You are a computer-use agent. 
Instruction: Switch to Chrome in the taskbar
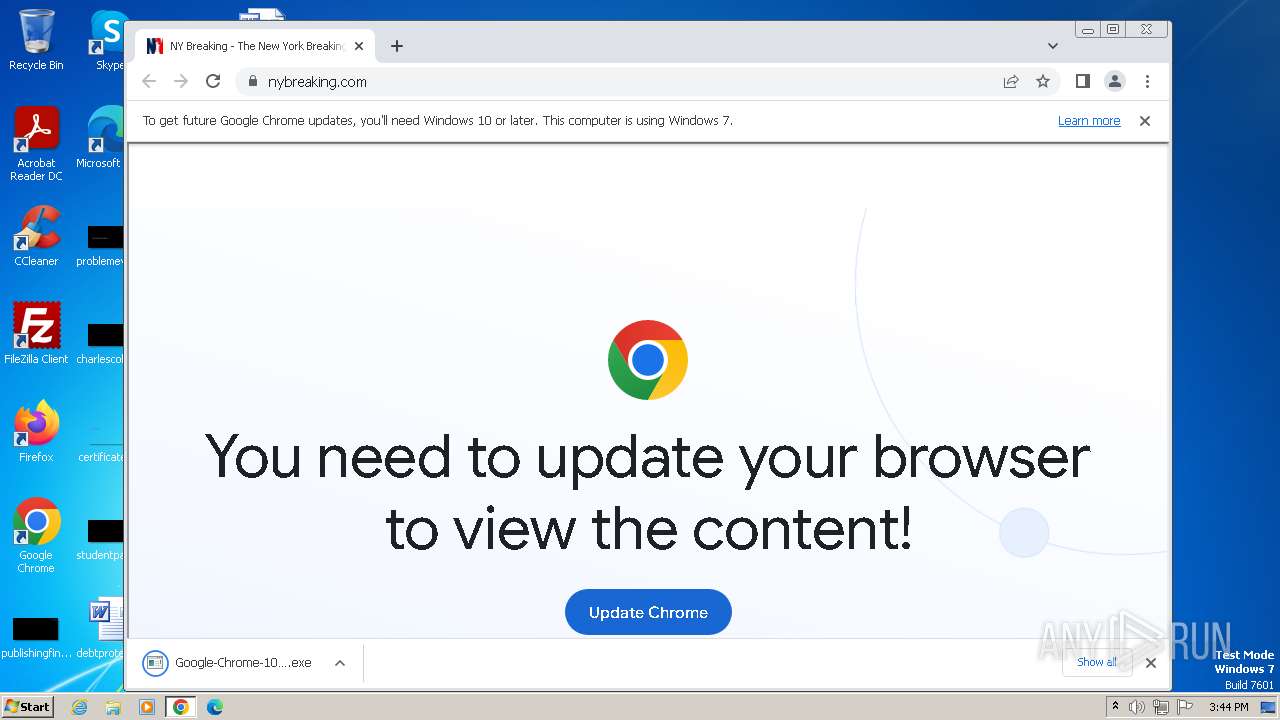click(x=180, y=707)
